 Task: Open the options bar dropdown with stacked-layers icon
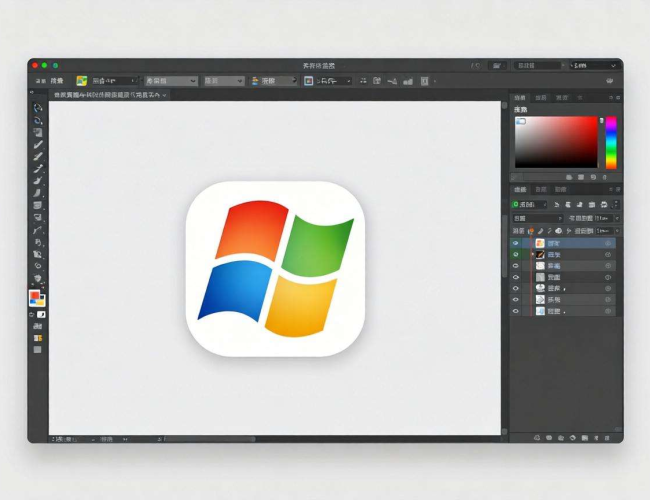point(274,81)
